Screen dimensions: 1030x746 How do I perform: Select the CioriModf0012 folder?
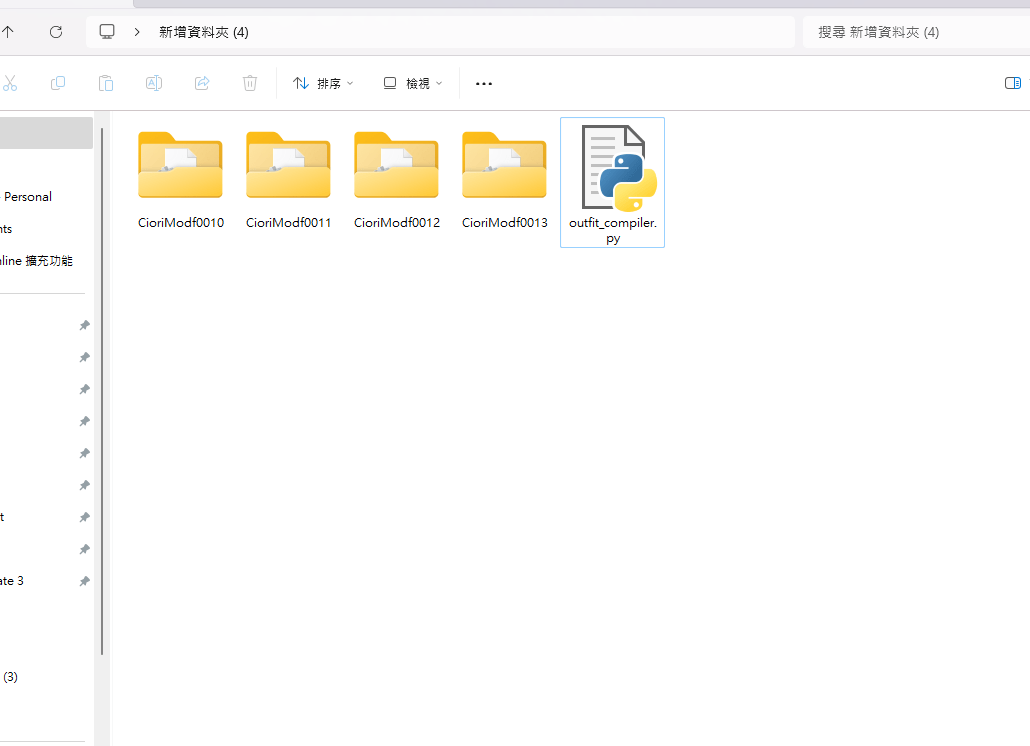397,180
